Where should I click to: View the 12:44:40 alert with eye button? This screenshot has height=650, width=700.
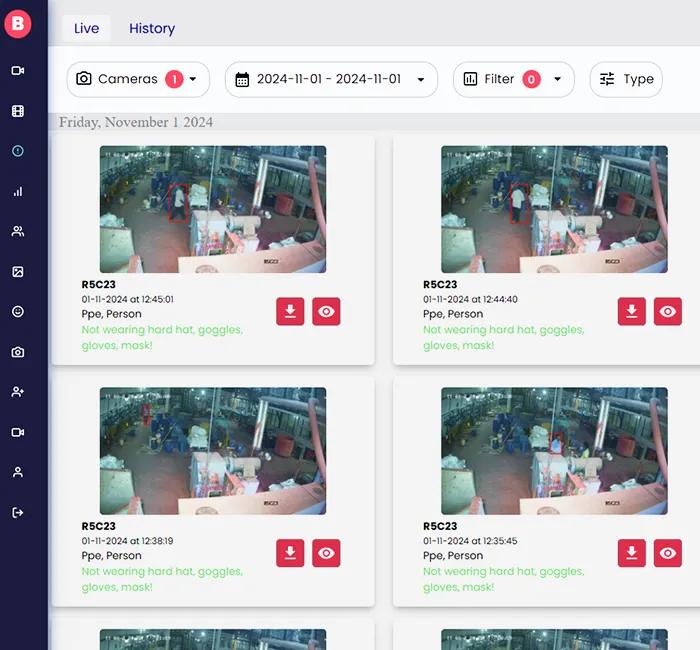668,311
